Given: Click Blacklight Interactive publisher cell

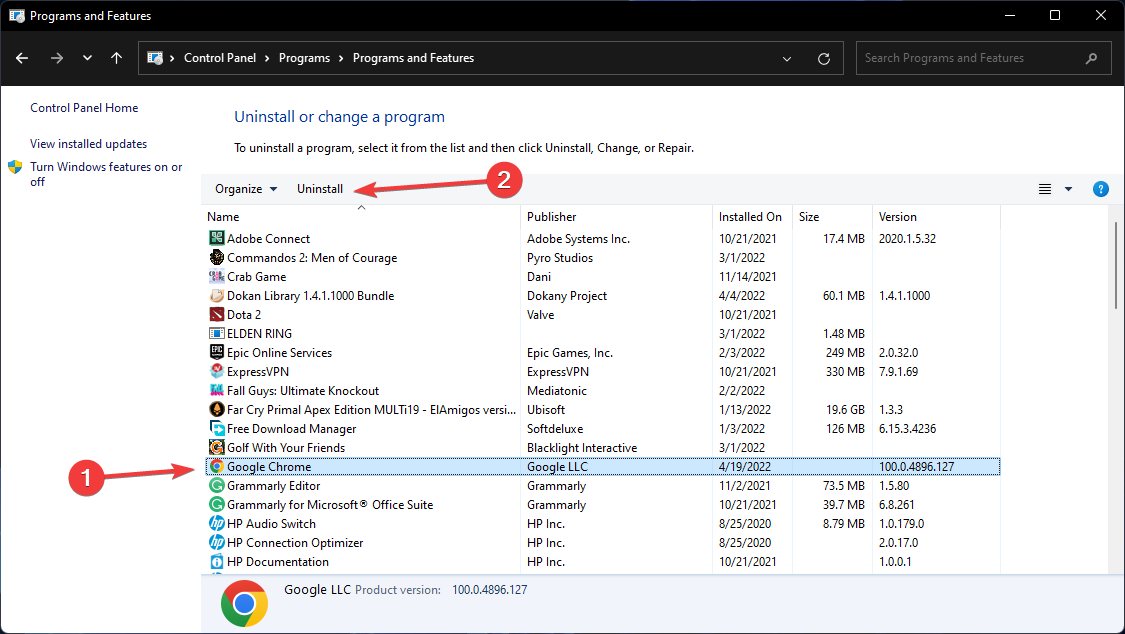Looking at the screenshot, I should coord(582,448).
